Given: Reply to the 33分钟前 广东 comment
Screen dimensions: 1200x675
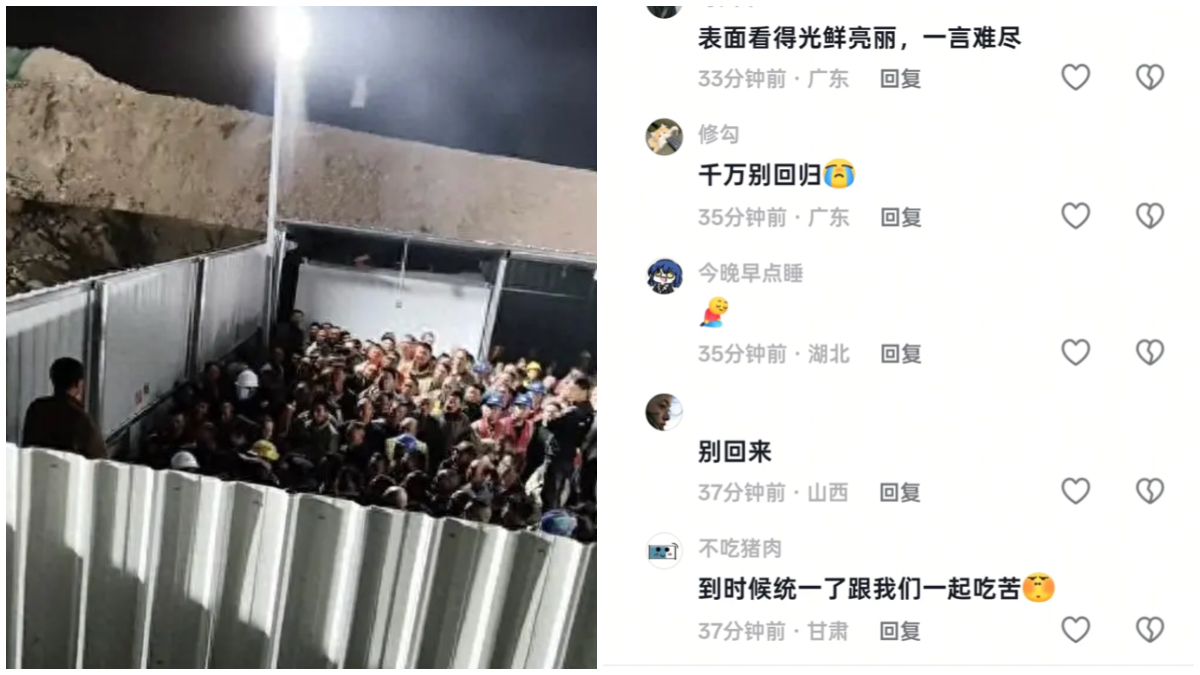Looking at the screenshot, I should tap(900, 78).
